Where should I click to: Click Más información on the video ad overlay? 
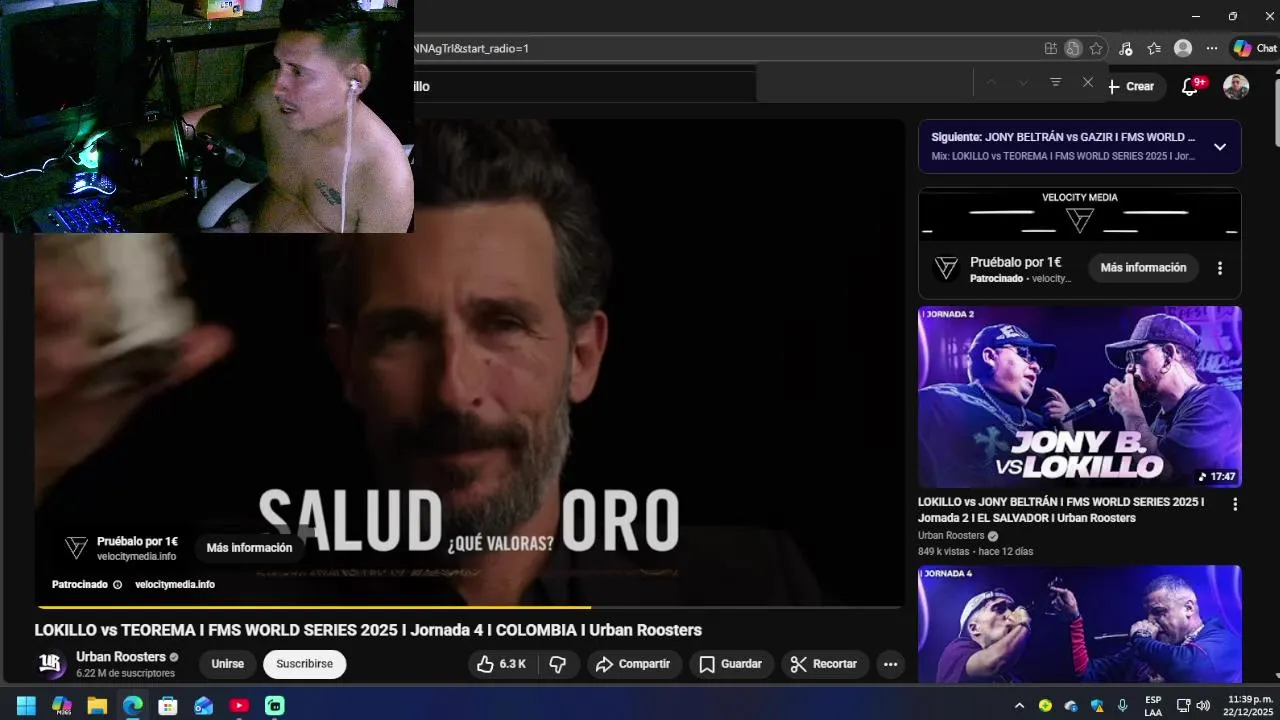click(249, 548)
